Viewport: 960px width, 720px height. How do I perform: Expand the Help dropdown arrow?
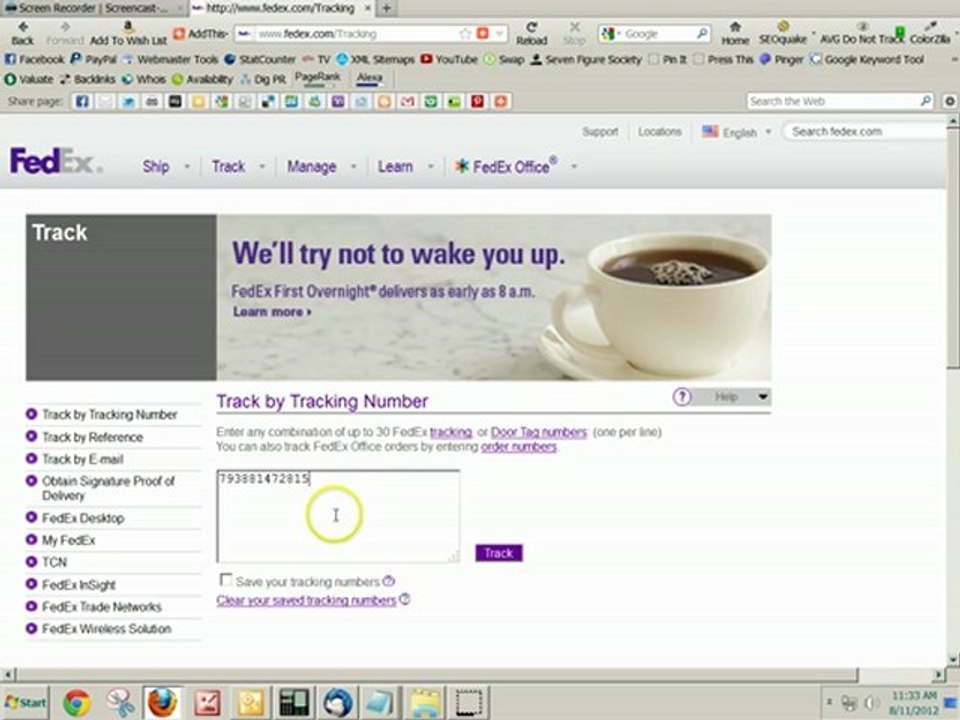tap(763, 397)
